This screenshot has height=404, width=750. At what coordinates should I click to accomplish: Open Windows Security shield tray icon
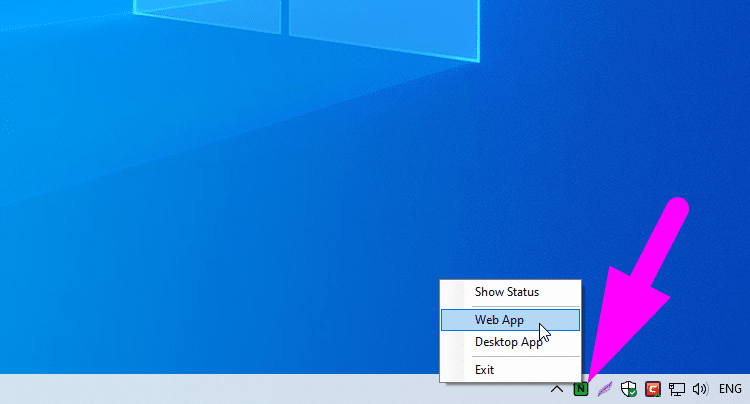tap(629, 389)
